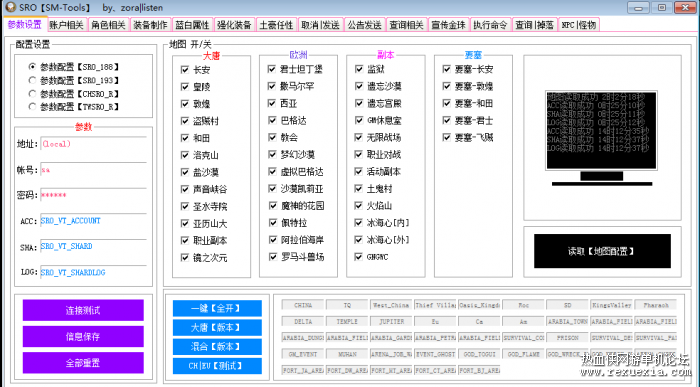This screenshot has width=700, height=387.
Task: Disable the 撒马尔罕 map checkbox
Action: [x=272, y=86]
